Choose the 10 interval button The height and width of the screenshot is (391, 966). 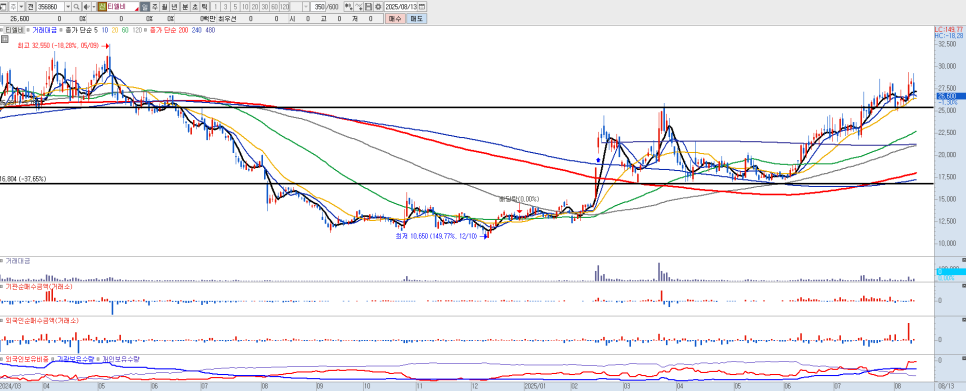click(245, 6)
